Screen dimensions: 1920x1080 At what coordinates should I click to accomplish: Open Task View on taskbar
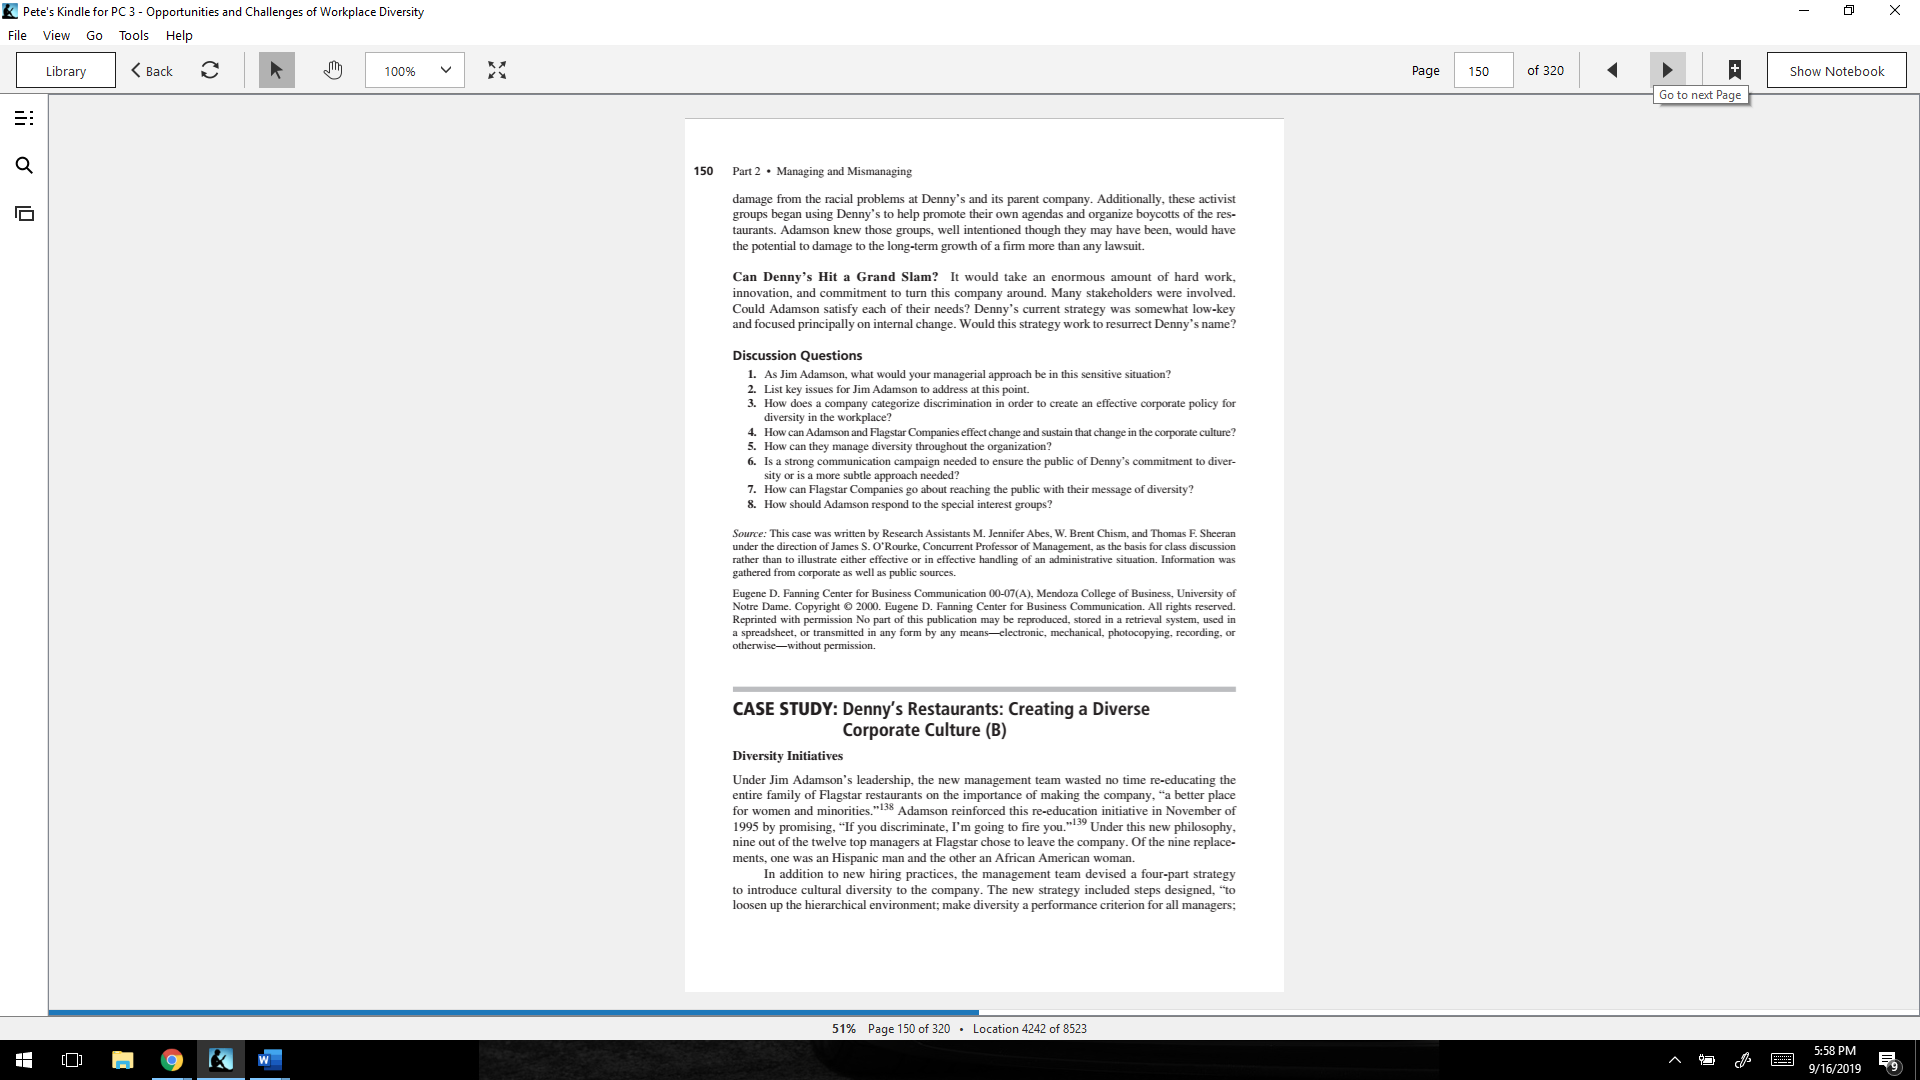point(72,1060)
